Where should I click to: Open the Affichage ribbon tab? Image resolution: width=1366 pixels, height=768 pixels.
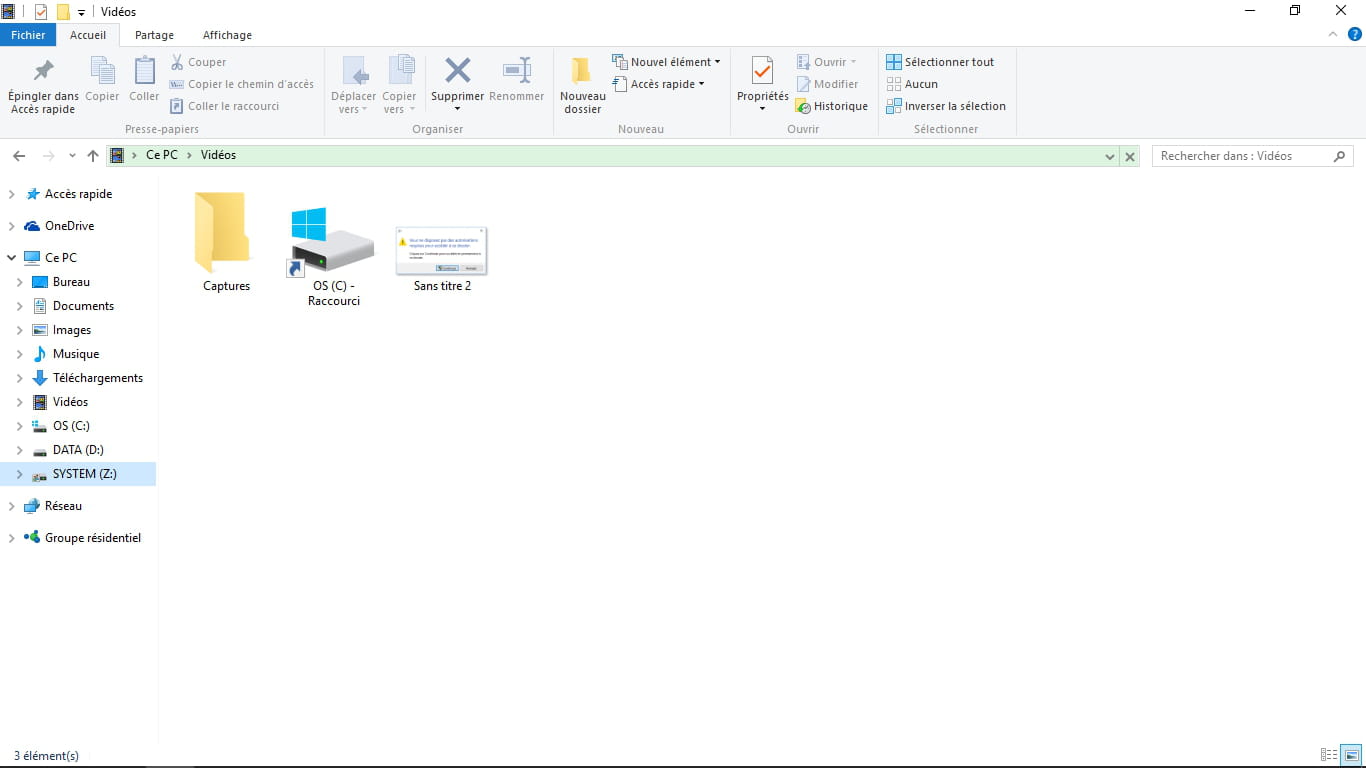click(x=227, y=35)
